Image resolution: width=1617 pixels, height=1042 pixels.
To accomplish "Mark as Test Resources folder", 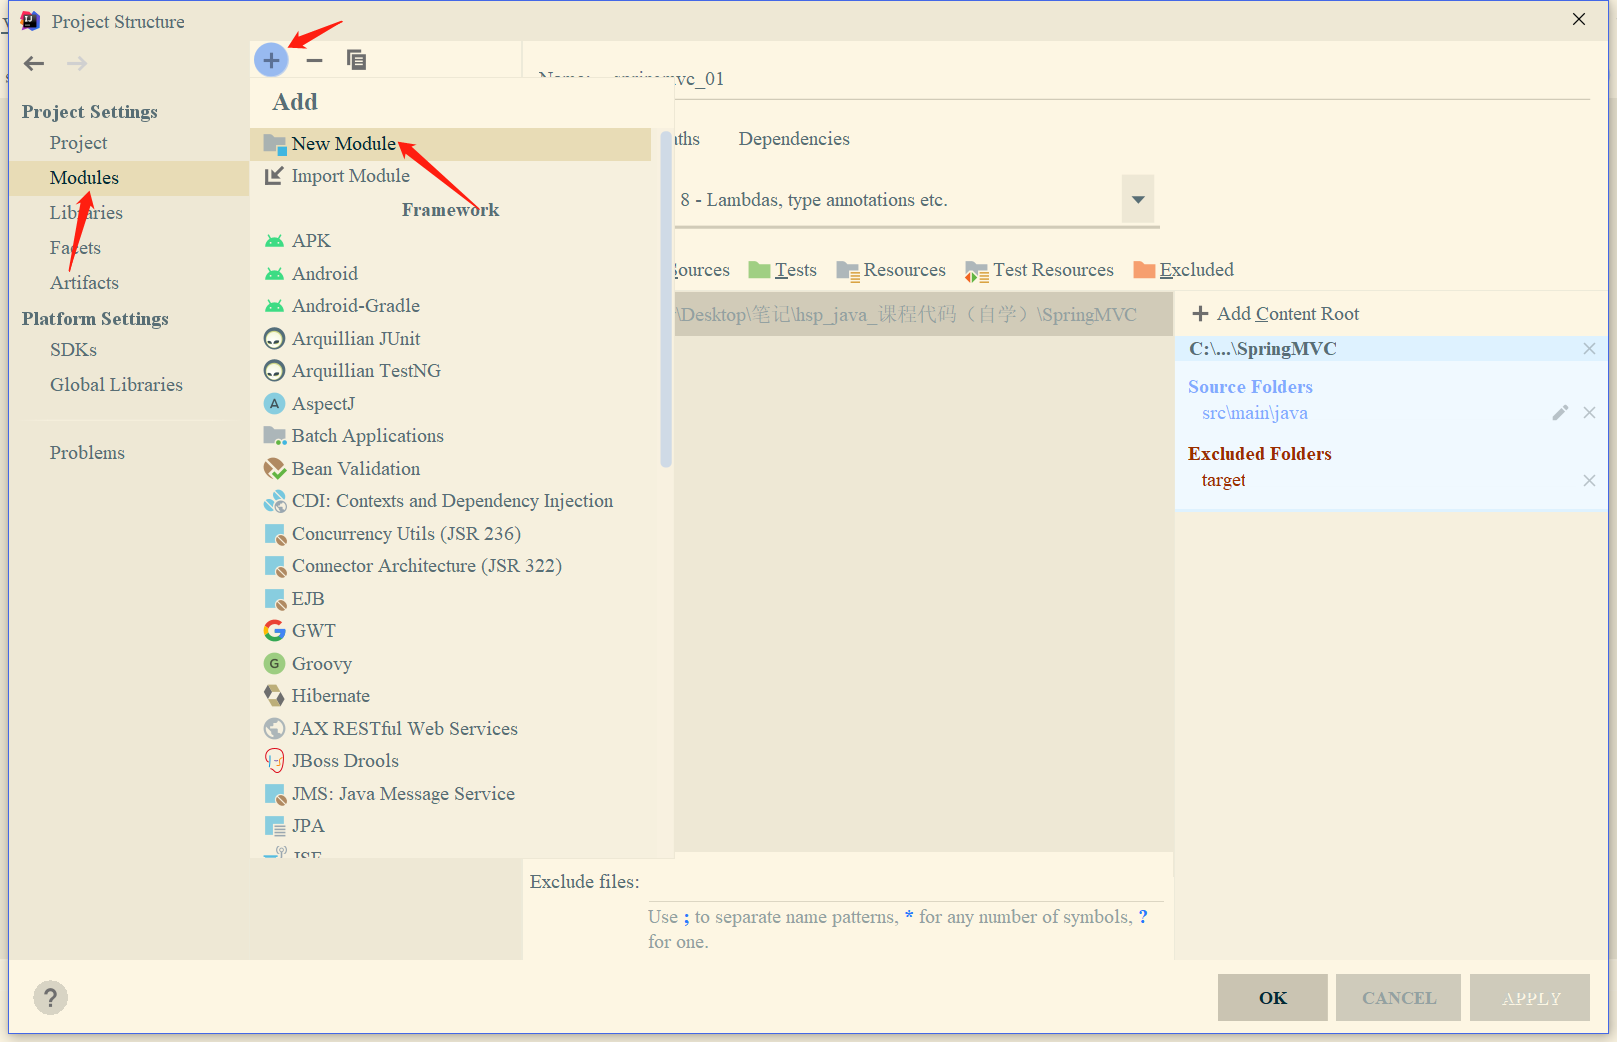I will click(x=1040, y=270).
